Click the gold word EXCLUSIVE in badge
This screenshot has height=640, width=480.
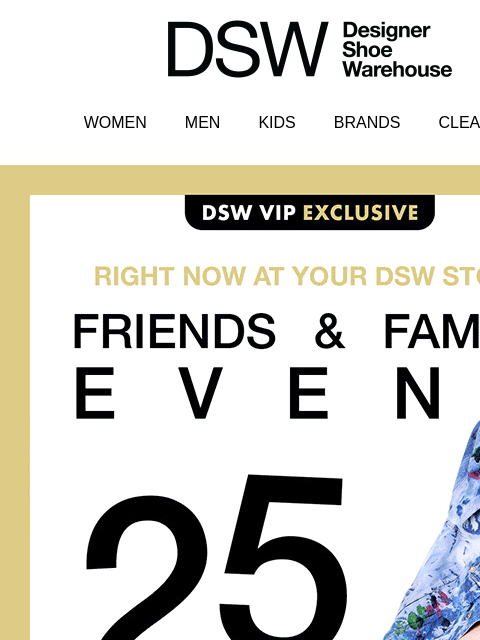[361, 213]
